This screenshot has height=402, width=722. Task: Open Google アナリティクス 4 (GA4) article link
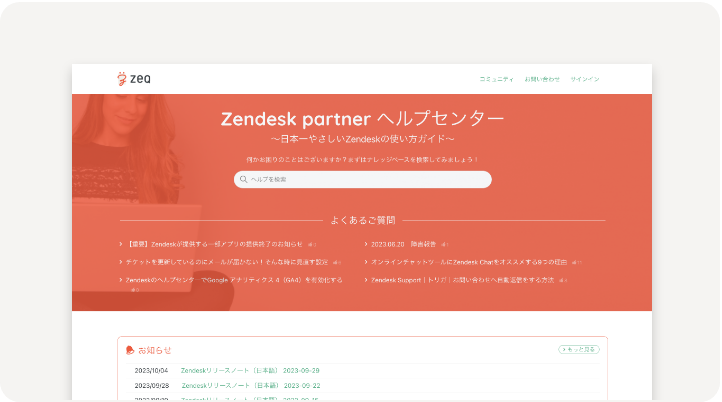(234, 280)
